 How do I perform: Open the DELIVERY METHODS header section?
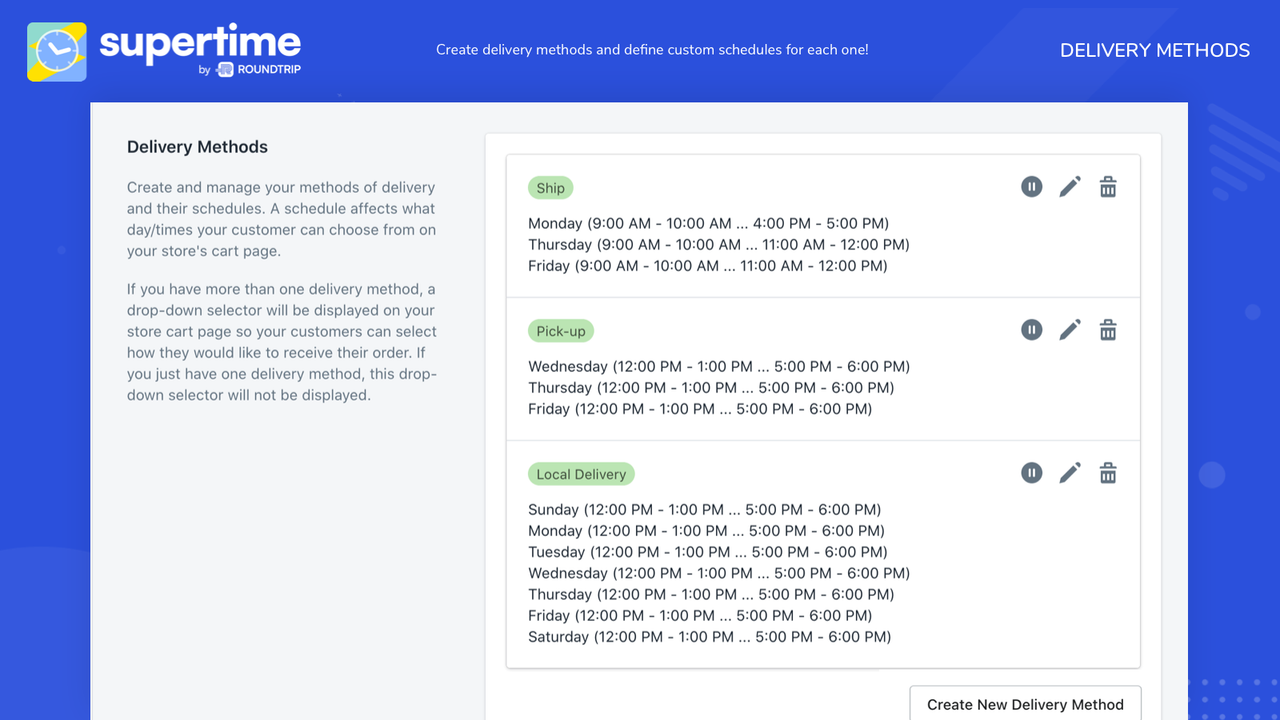coord(1154,50)
